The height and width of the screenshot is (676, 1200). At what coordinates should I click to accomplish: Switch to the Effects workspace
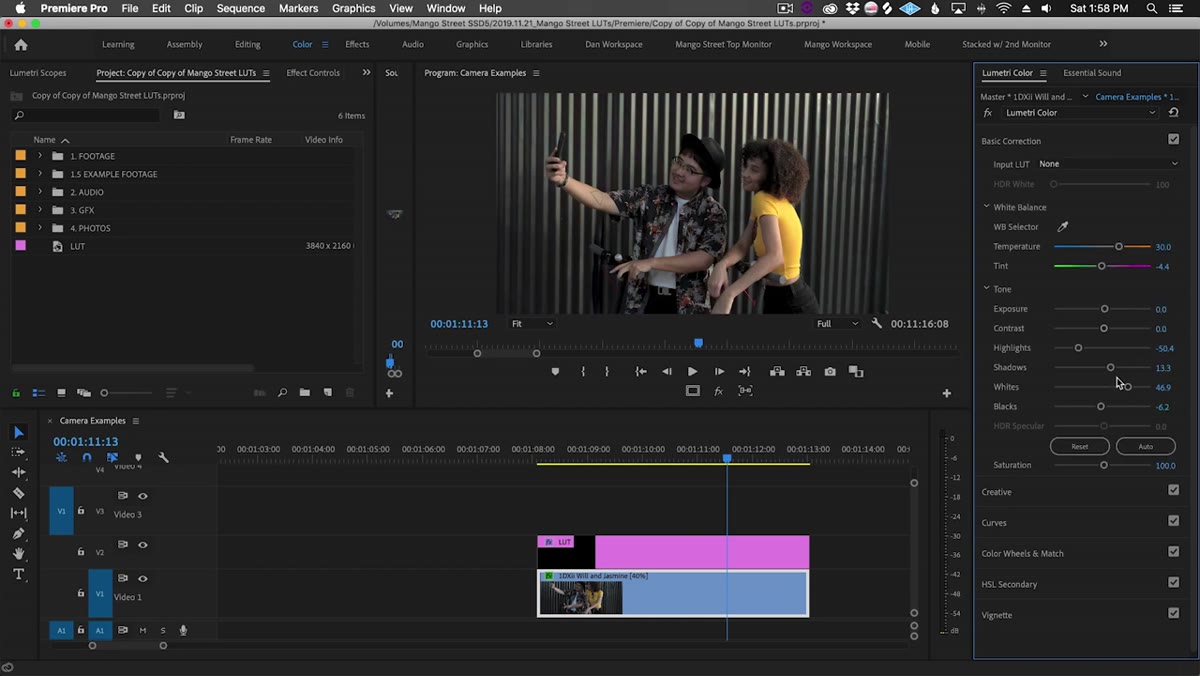click(357, 44)
